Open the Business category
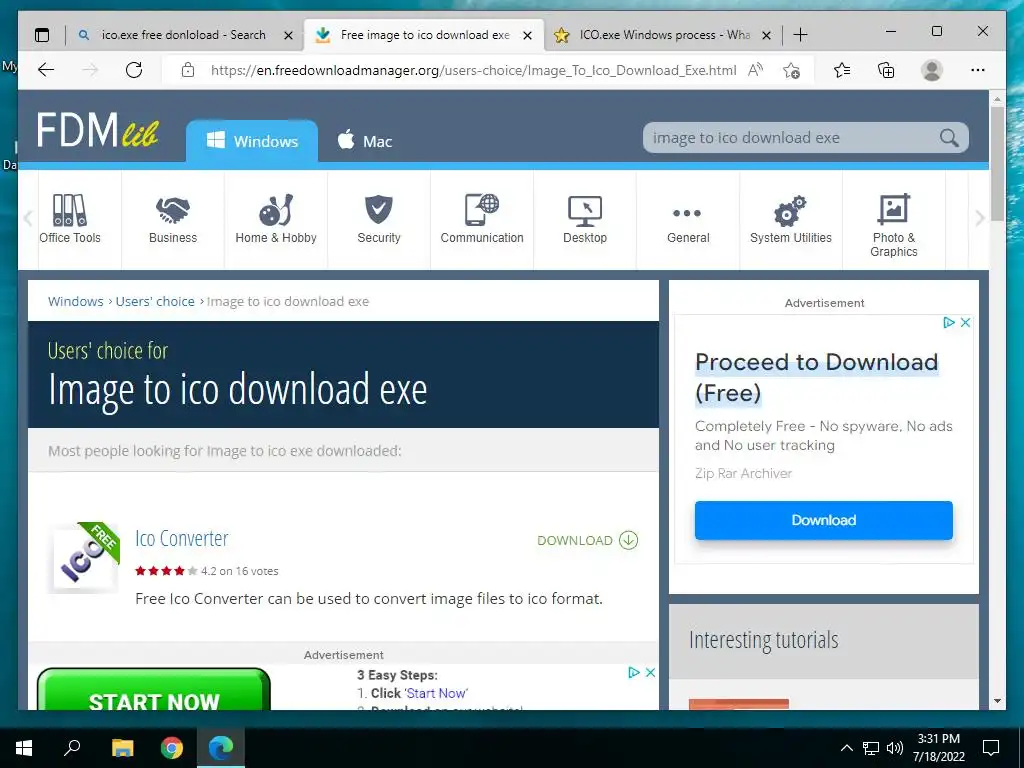Image resolution: width=1024 pixels, height=768 pixels. (x=172, y=219)
